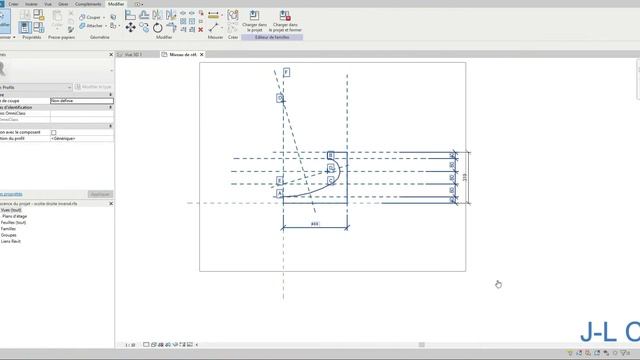Image resolution: width=640 pixels, height=360 pixels.
Task: Select the Offset (Décalage) tool
Action: click(x=144, y=15)
